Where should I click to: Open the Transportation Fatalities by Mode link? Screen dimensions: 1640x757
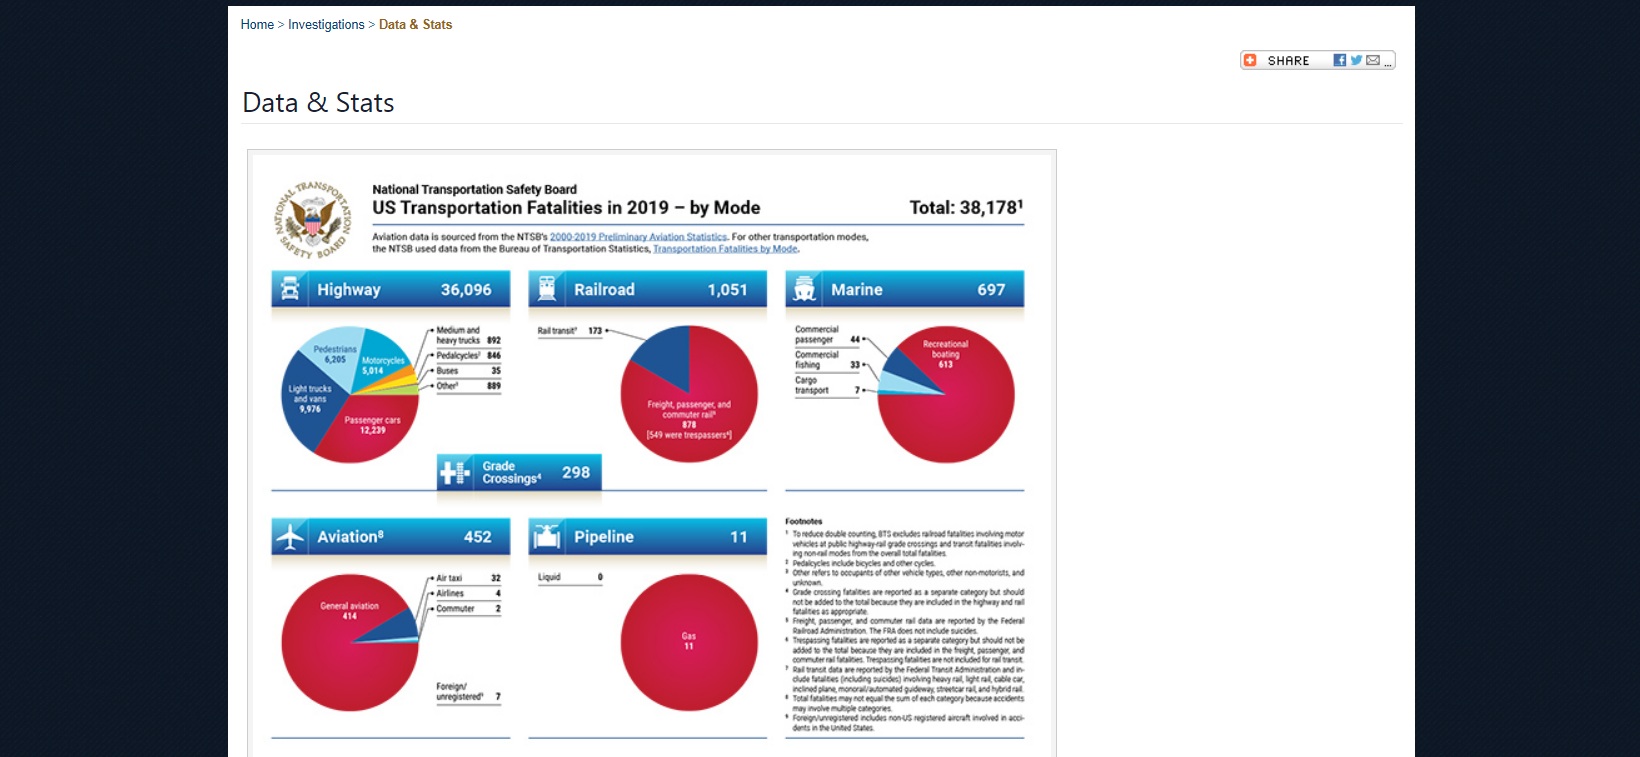[725, 249]
